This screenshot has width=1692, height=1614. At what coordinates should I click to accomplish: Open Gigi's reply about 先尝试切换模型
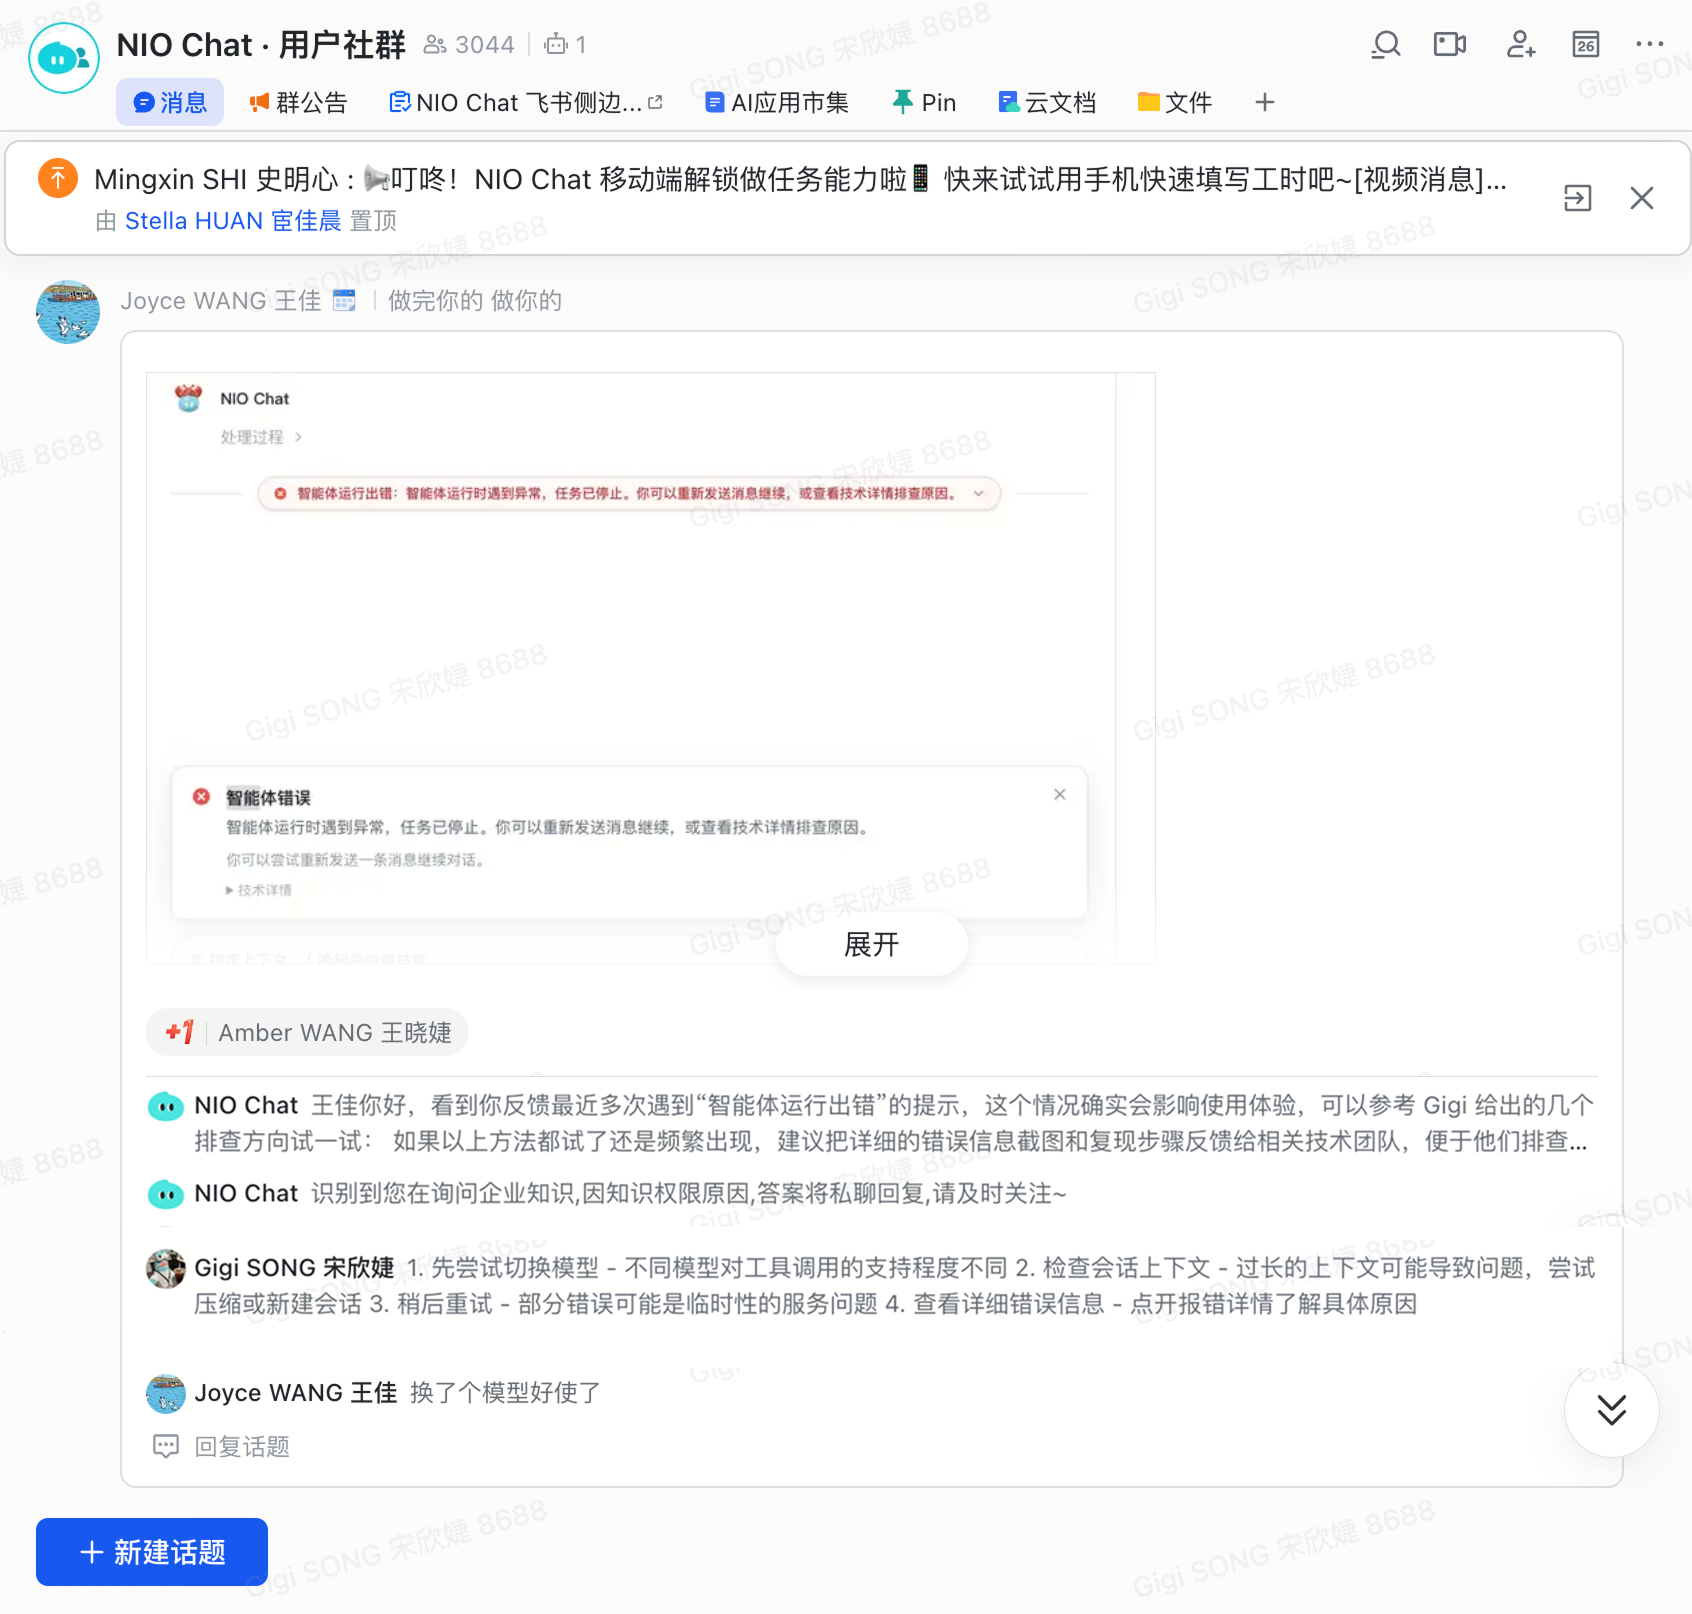coord(895,1286)
